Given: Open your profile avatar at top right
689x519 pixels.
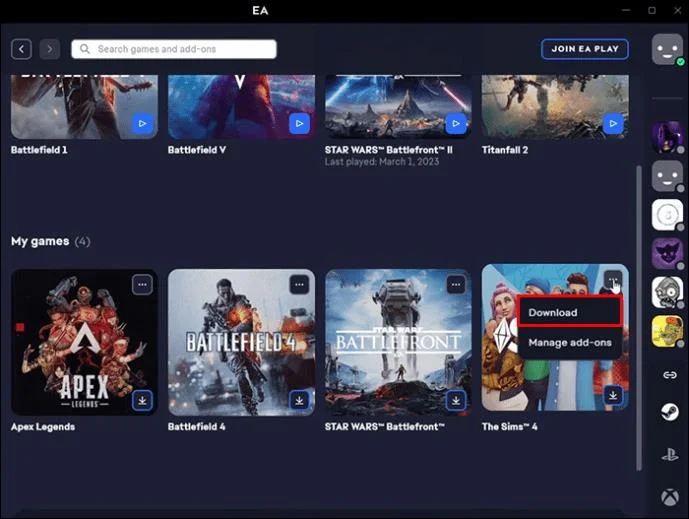Looking at the screenshot, I should point(667,49).
